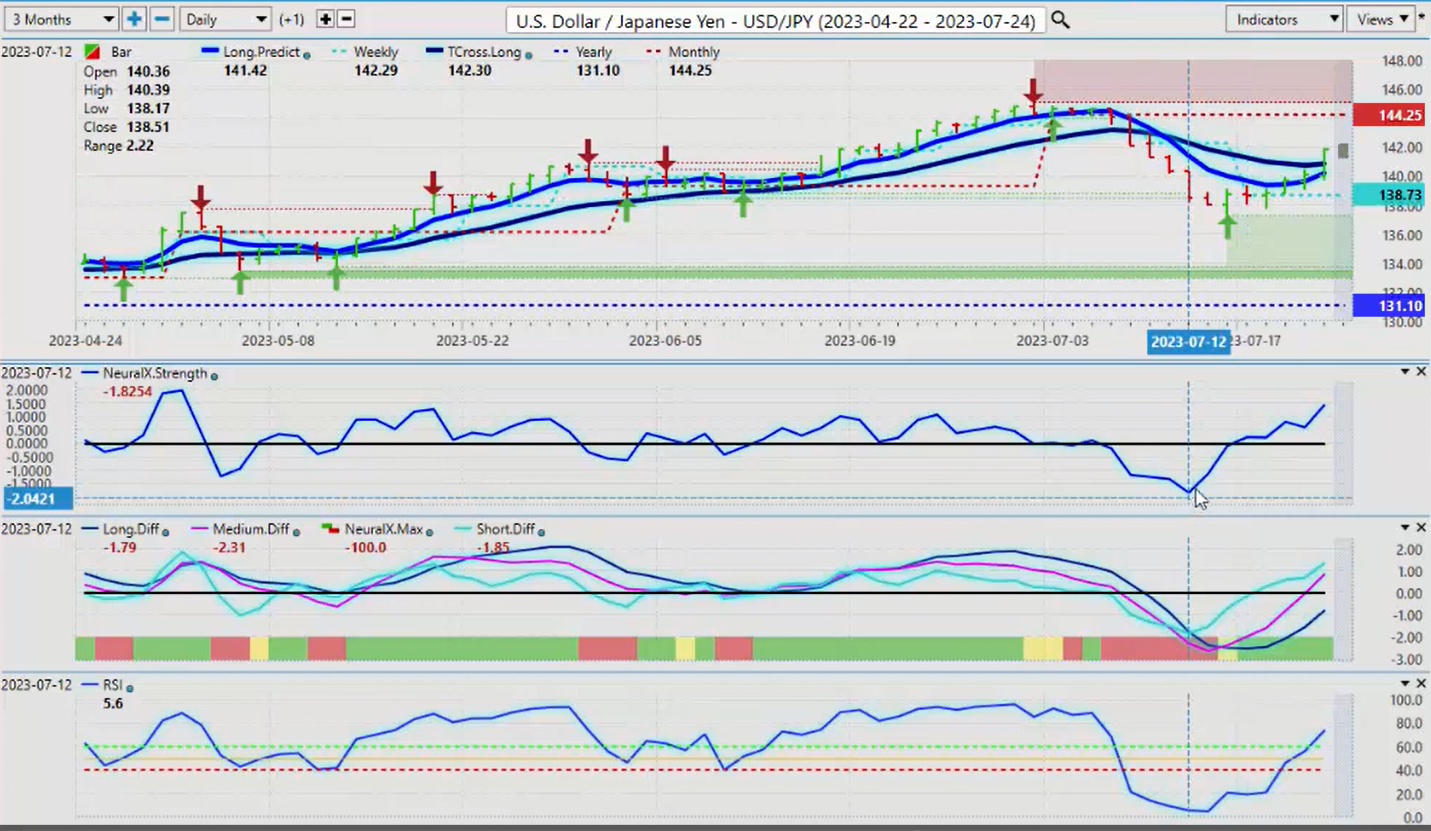
Task: Open NeuralX.Strength settings dot
Action: point(215,375)
